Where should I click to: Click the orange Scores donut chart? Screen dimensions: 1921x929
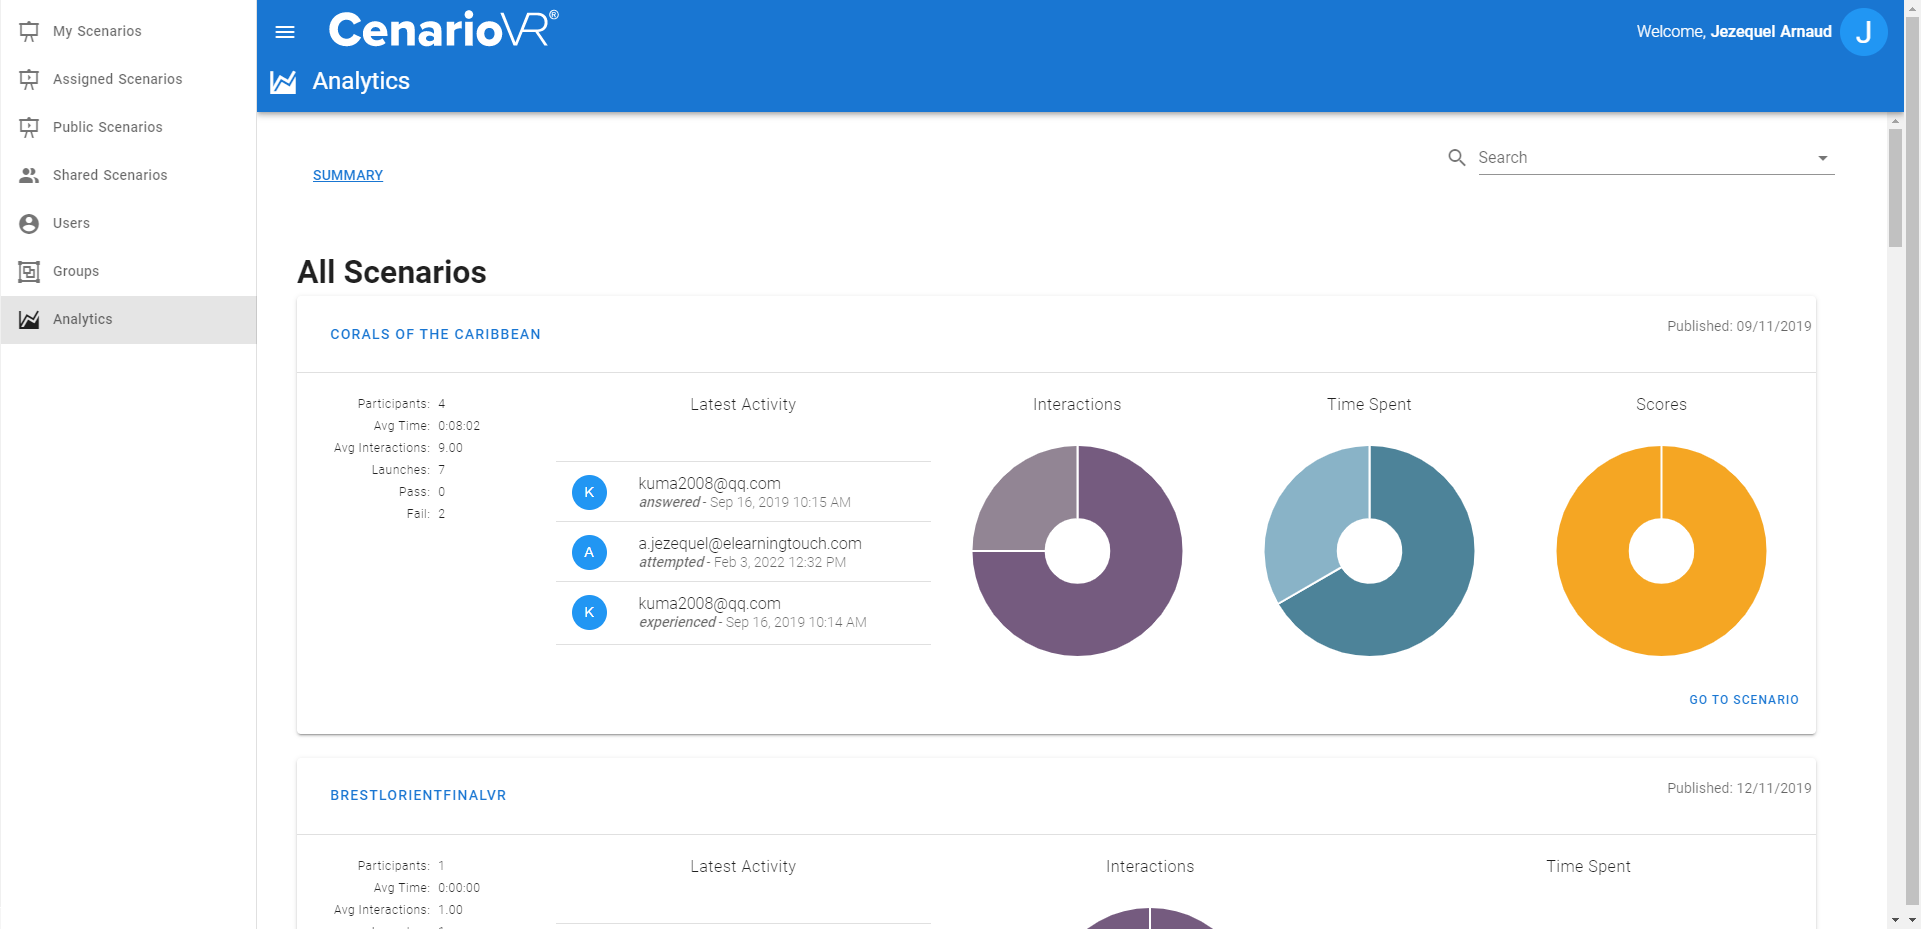1661,551
